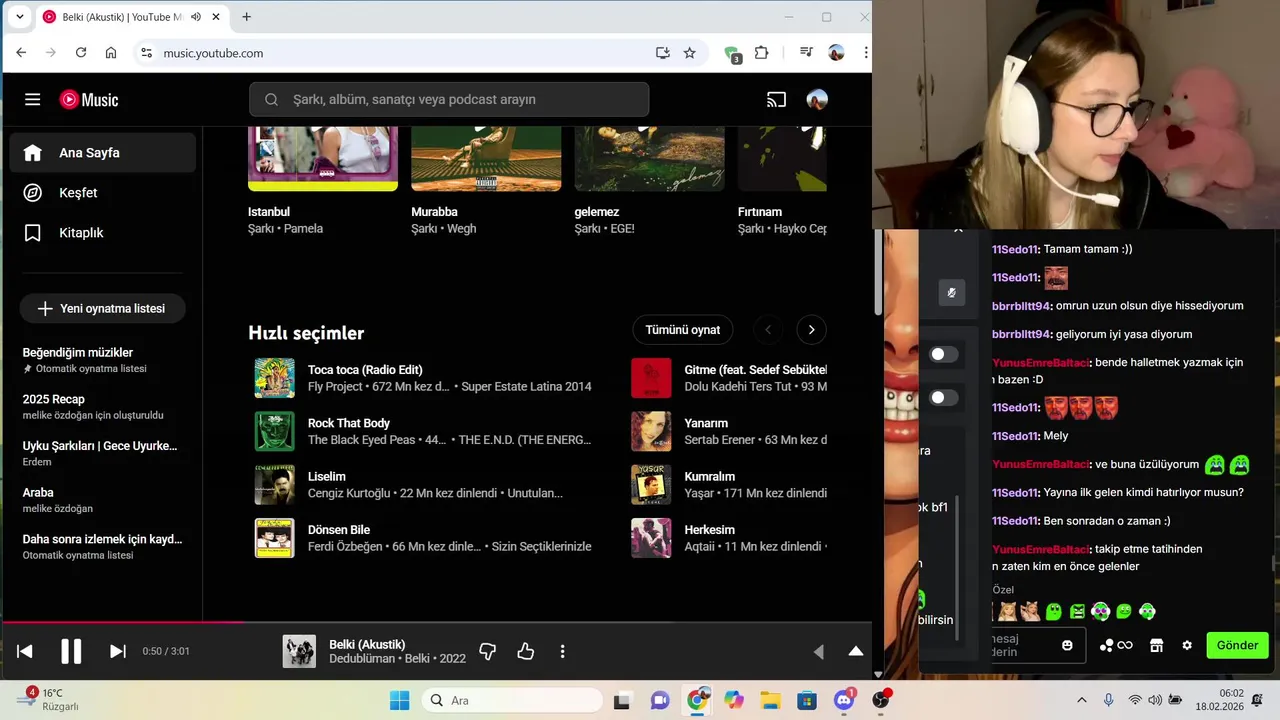1280x720 pixels.
Task: Open the volume control in player bar
Action: click(x=819, y=652)
